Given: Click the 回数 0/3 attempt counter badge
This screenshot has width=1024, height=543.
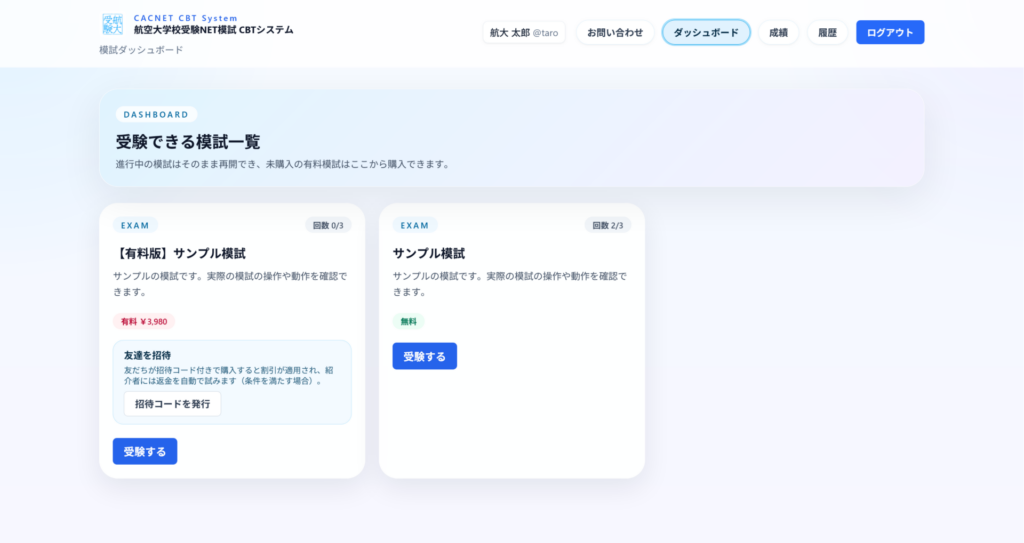Looking at the screenshot, I should 328,225.
